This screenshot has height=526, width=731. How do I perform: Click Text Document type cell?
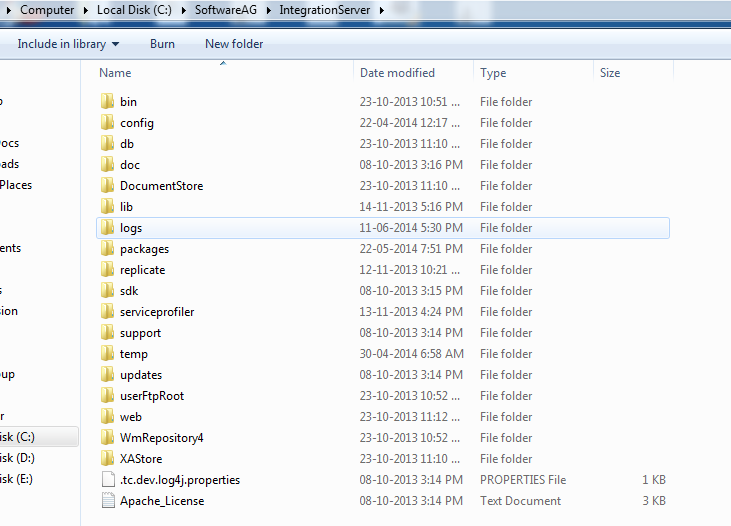(x=520, y=500)
